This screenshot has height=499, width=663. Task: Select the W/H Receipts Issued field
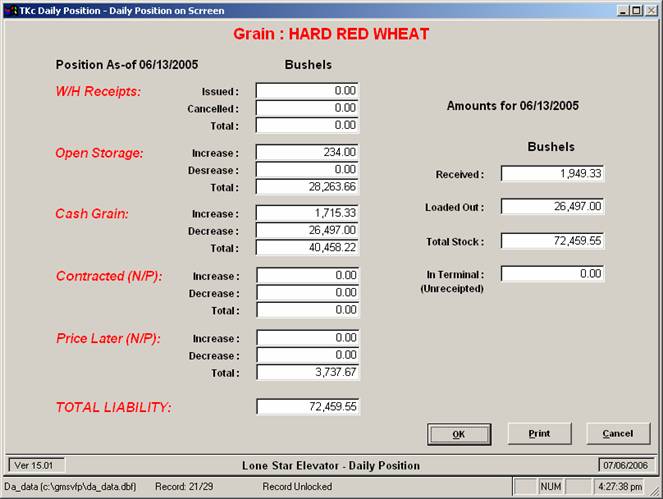[x=307, y=91]
